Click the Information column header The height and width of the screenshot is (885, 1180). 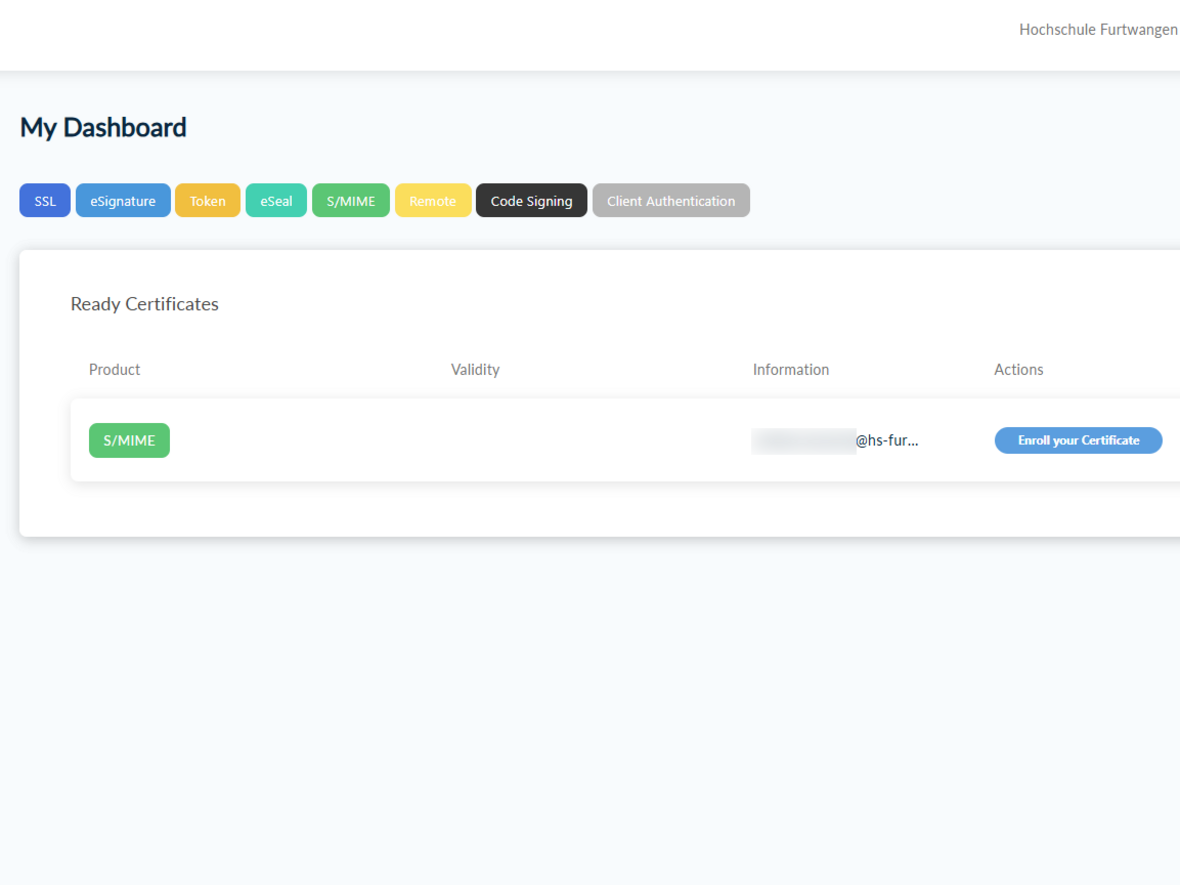[791, 370]
